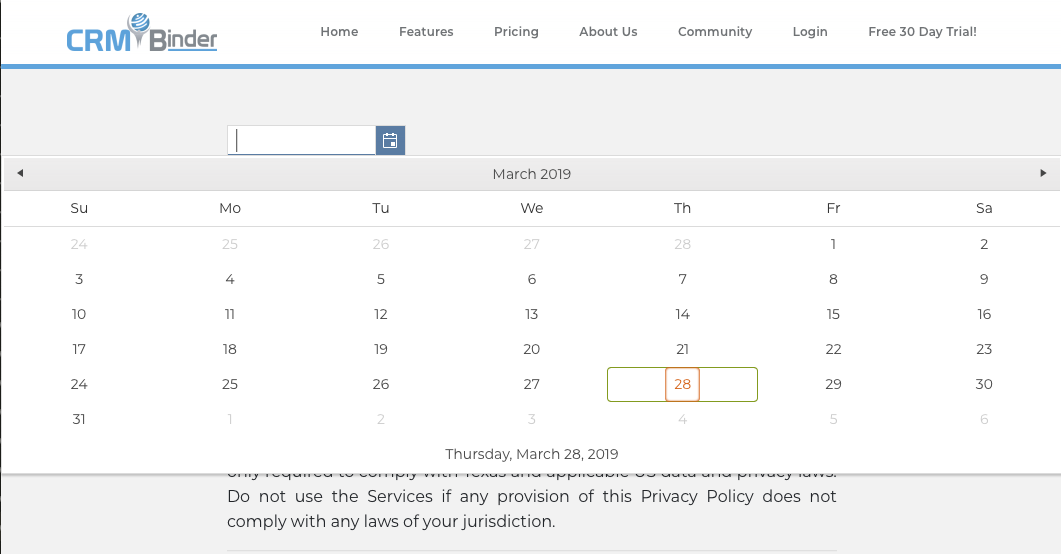Open the Features menu item
The height and width of the screenshot is (554, 1061).
click(x=426, y=32)
